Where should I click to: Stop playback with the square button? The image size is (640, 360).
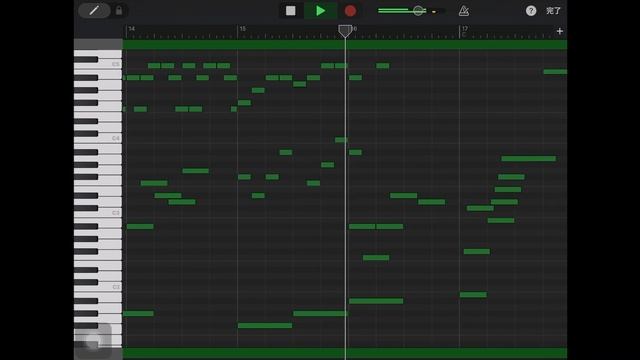tap(291, 11)
